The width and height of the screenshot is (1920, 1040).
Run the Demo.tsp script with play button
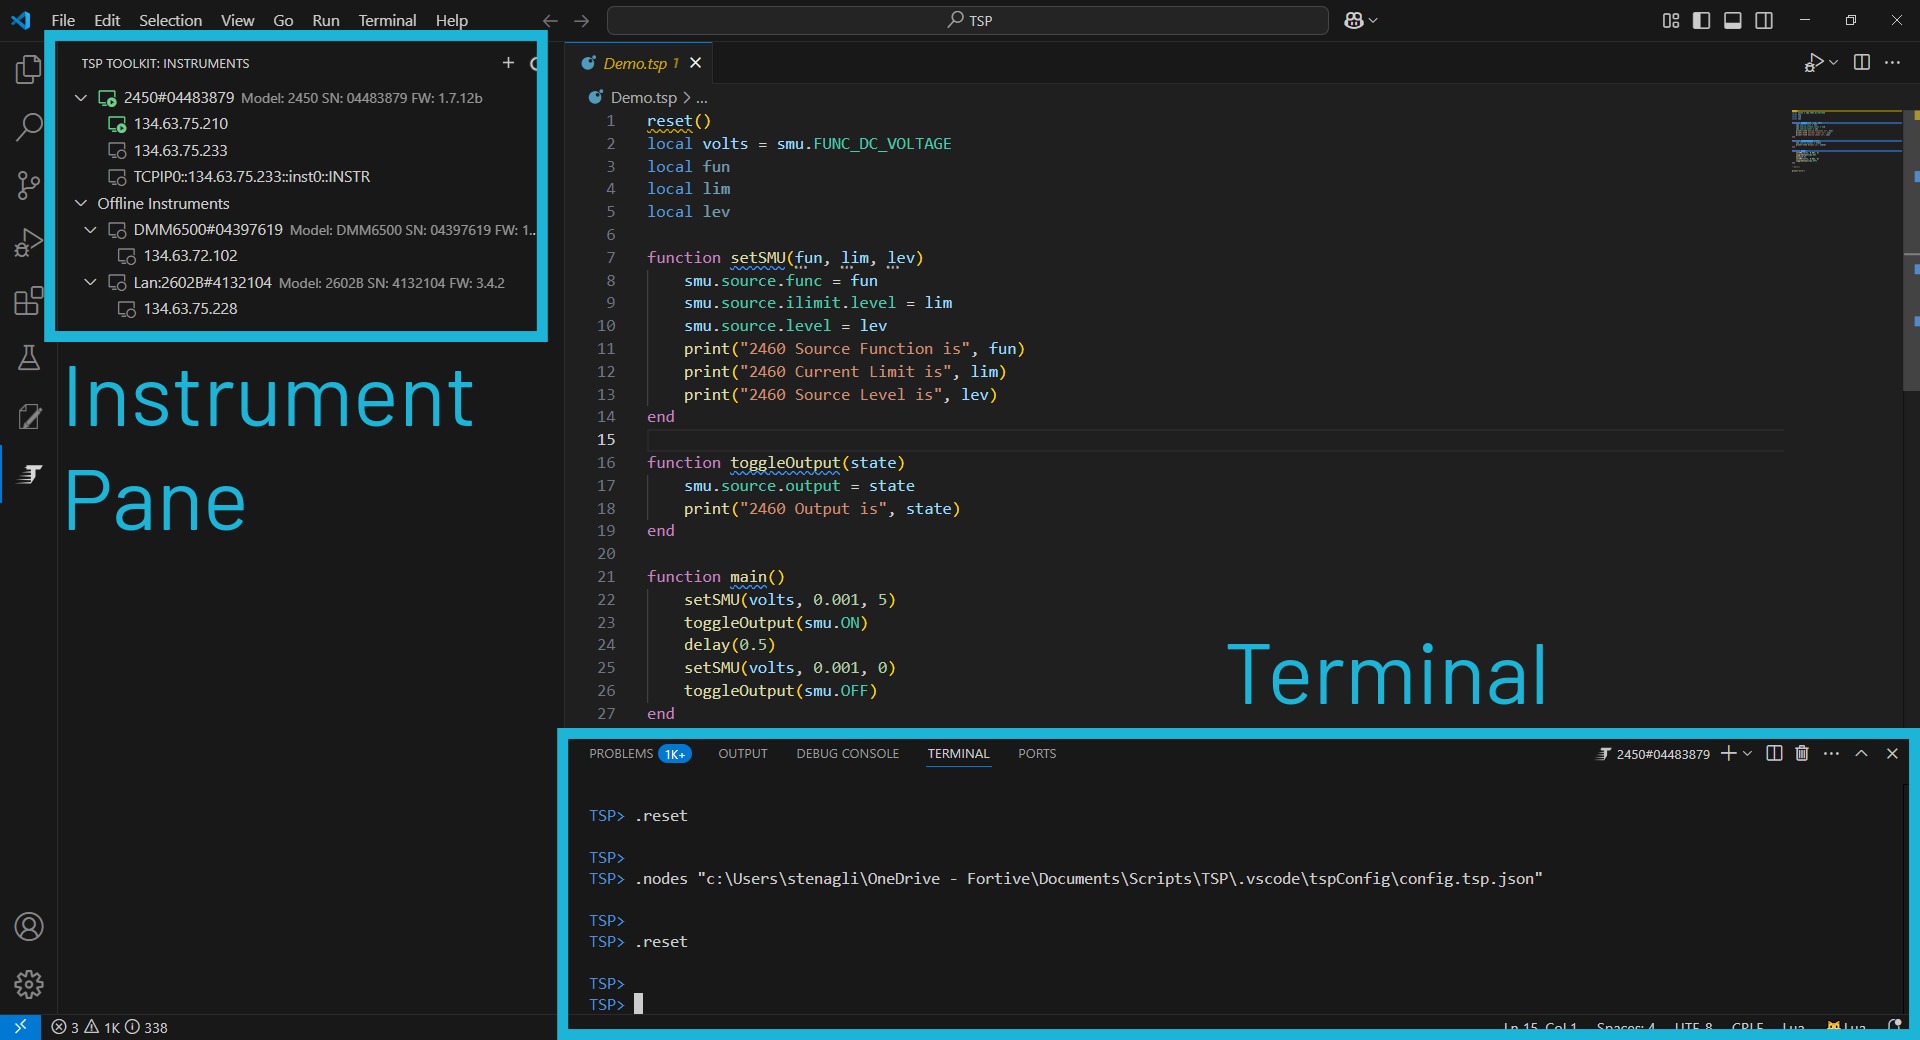1813,62
